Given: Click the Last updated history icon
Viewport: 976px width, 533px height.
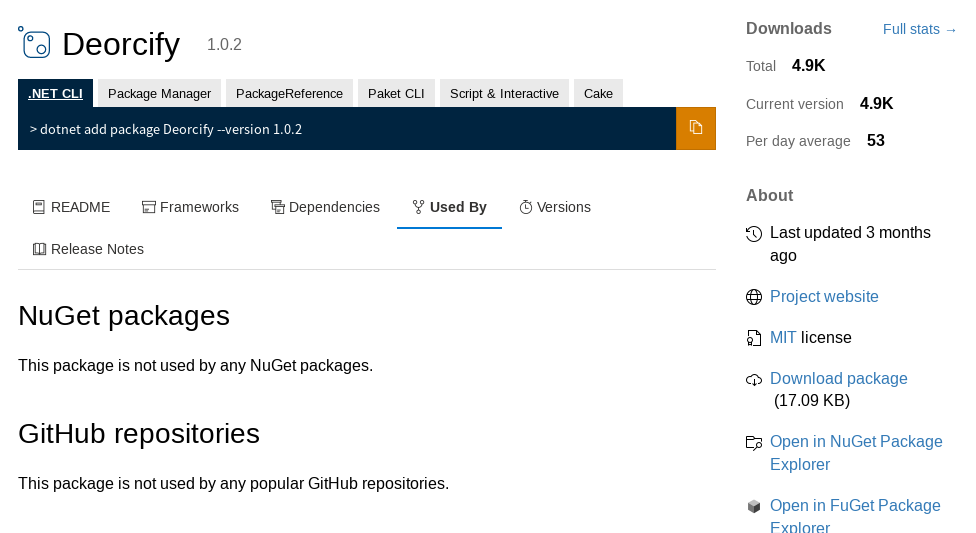Looking at the screenshot, I should click(x=754, y=234).
